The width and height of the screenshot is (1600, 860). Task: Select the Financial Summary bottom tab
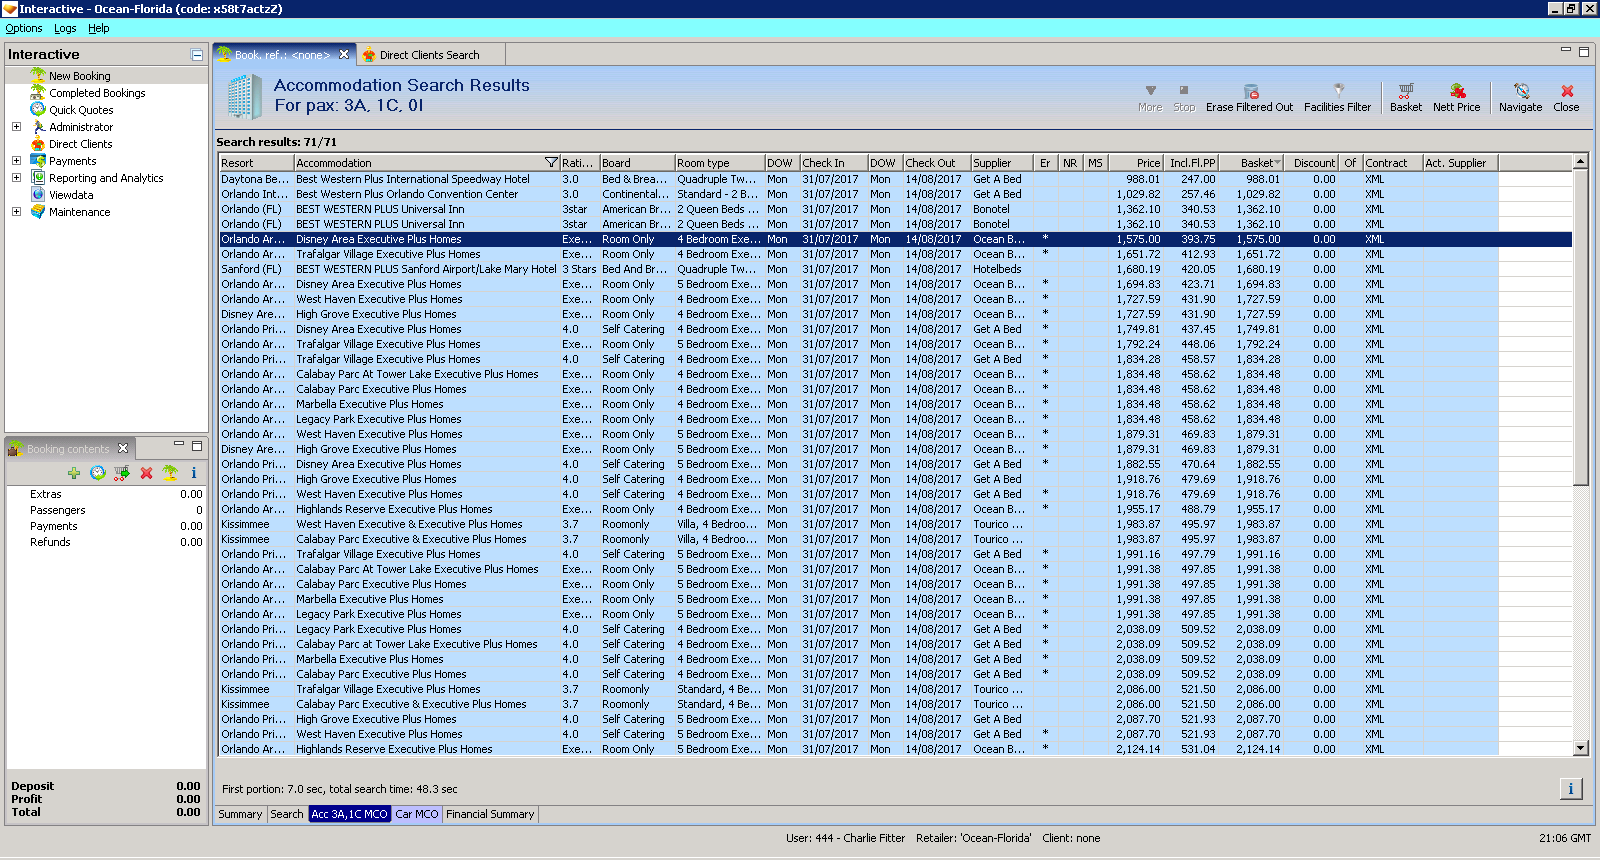click(490, 815)
